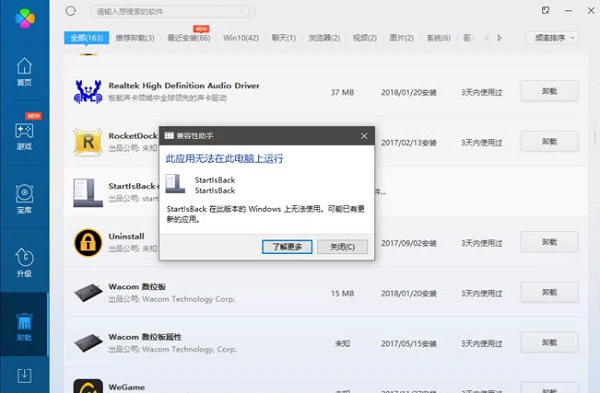Click the 2017/05/15安装 date text

(409, 344)
